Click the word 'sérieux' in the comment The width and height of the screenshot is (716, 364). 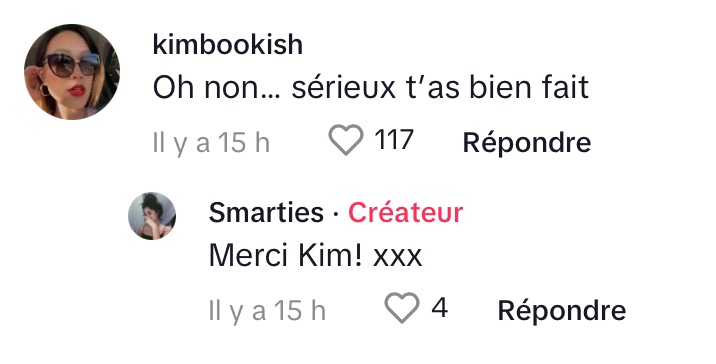(x=343, y=87)
